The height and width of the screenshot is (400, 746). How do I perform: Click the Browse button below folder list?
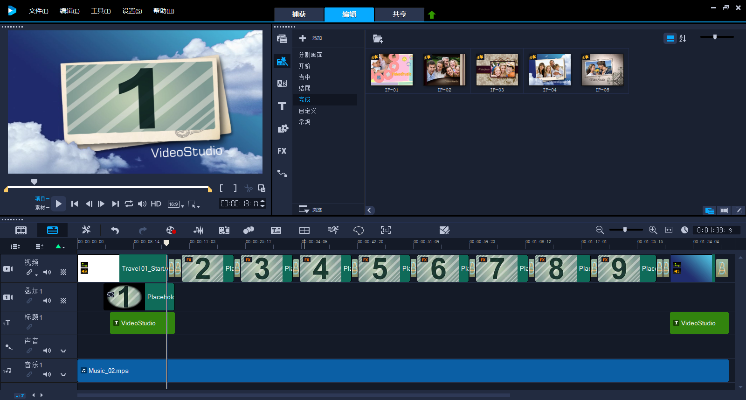(310, 209)
